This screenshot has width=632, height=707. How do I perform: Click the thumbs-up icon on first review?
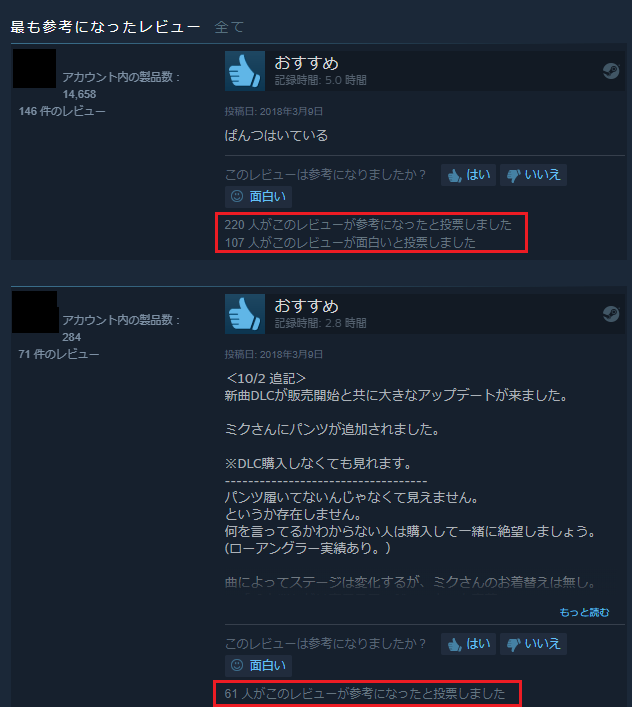[x=245, y=71]
